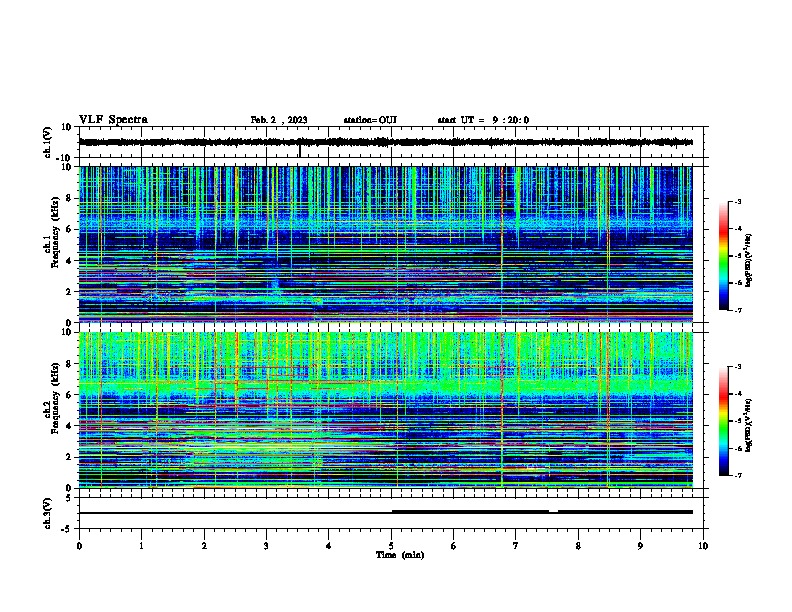Click time axis tick label "0"
The width and height of the screenshot is (792, 612).
coord(79,546)
